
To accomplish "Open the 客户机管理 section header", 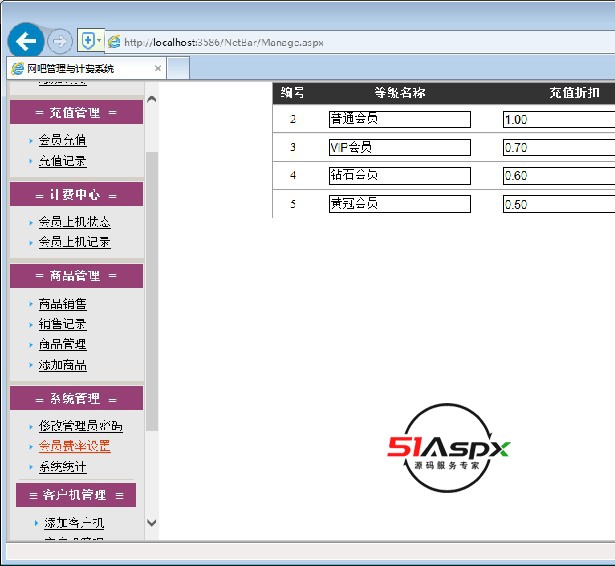I will point(76,495).
